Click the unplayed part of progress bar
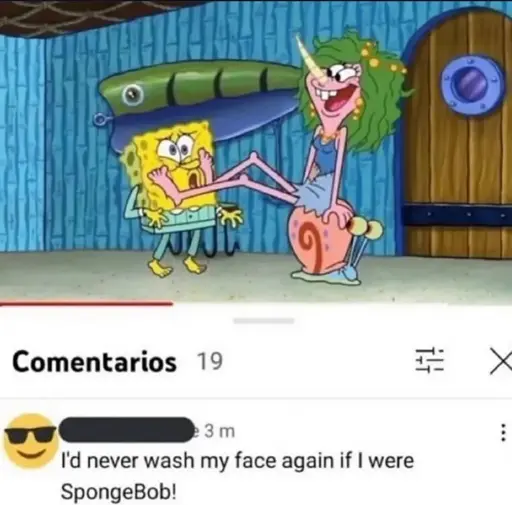This screenshot has width=512, height=505. [342, 304]
